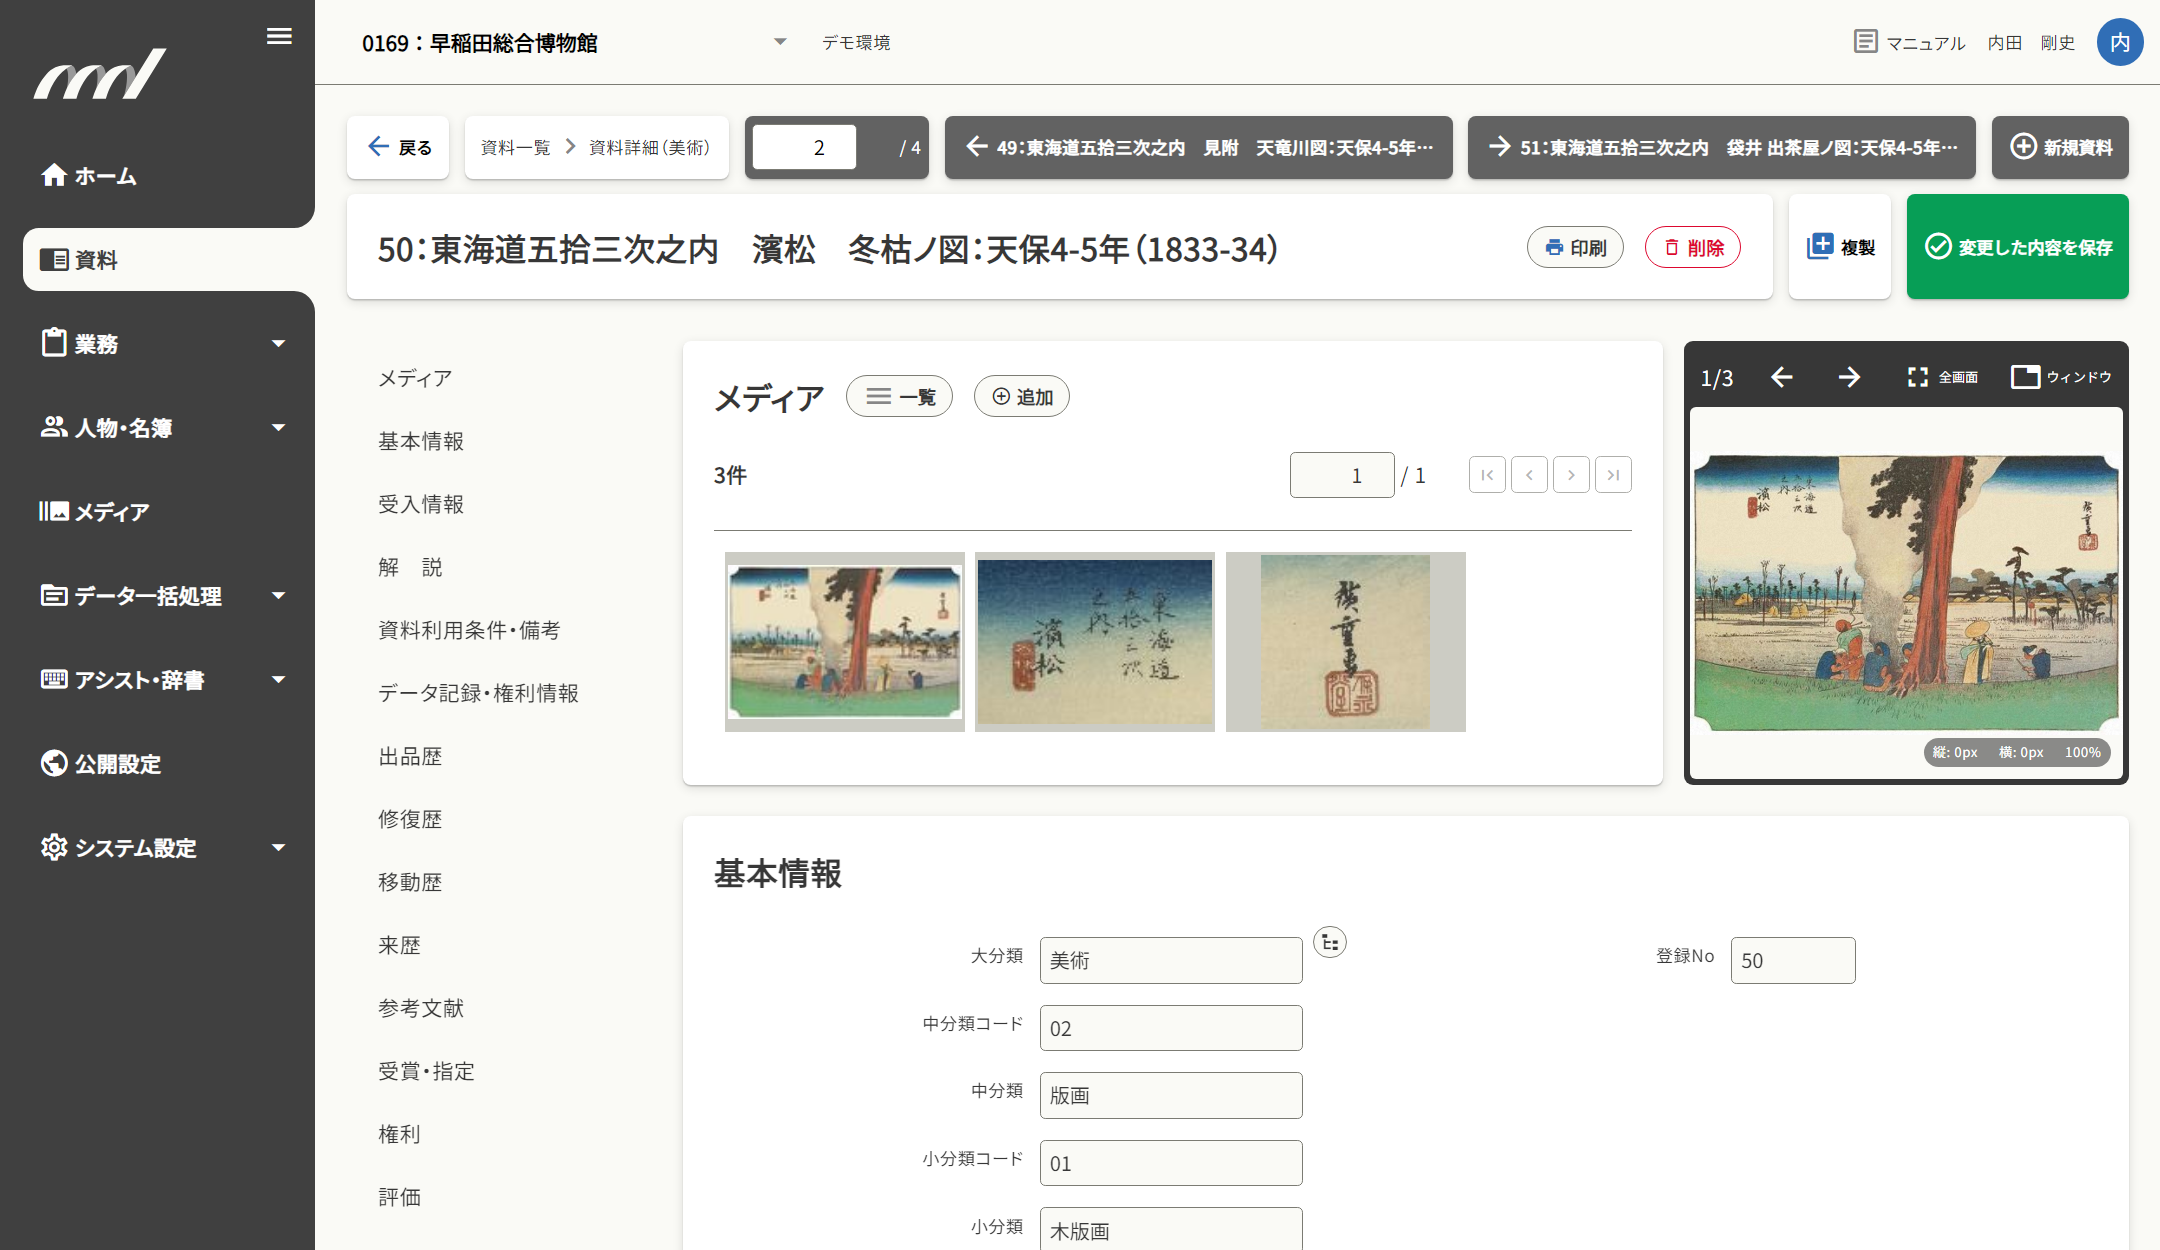Click the user avatar 内
The image size is (2160, 1250).
(2119, 42)
